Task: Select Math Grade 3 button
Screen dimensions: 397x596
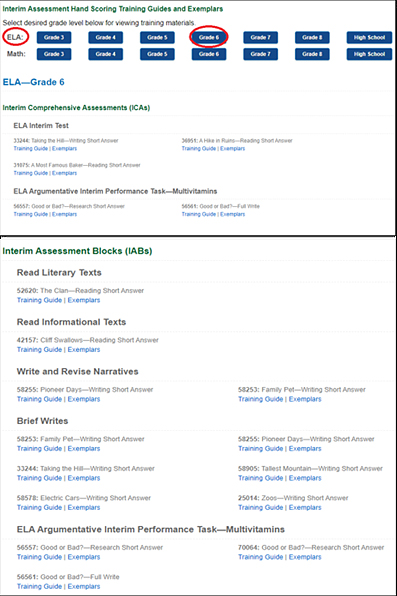Action: coord(54,54)
